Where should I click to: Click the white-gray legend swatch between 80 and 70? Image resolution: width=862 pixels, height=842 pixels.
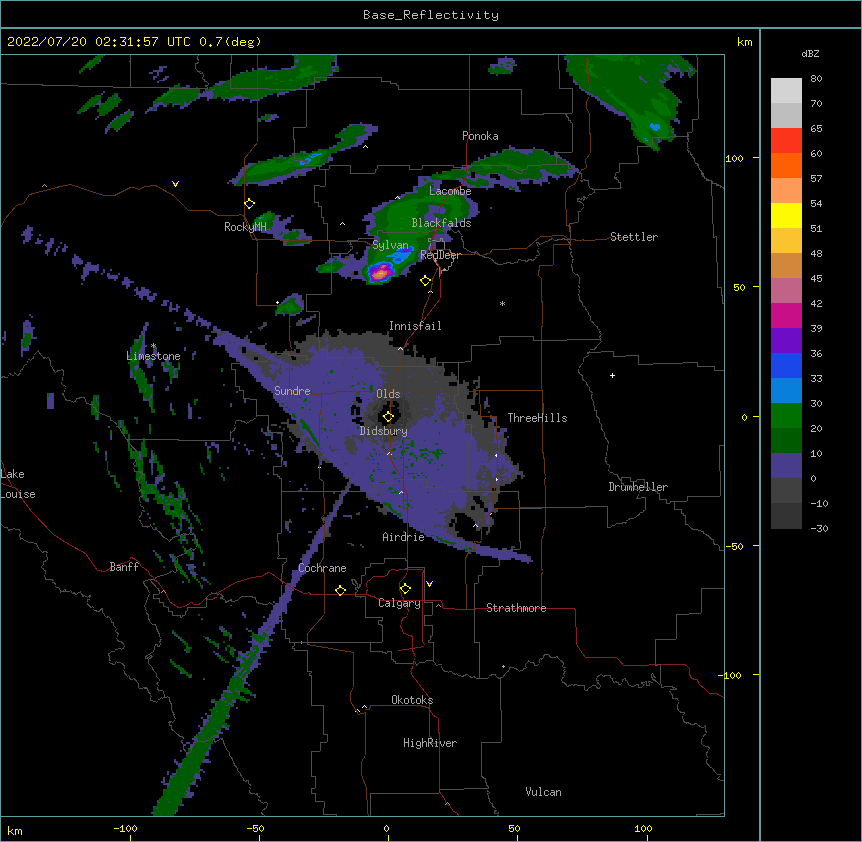click(786, 91)
